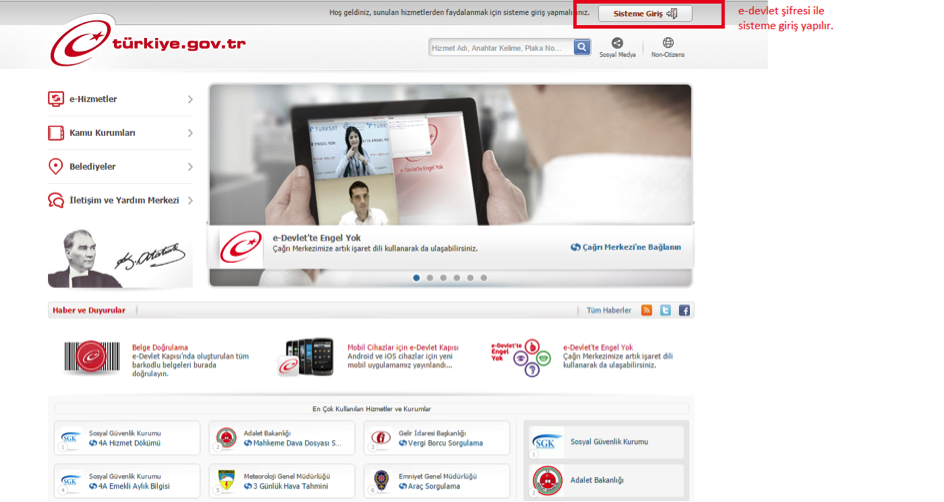Select the first slider pagination dot
This screenshot has width=944, height=502.
pyautogui.click(x=416, y=278)
